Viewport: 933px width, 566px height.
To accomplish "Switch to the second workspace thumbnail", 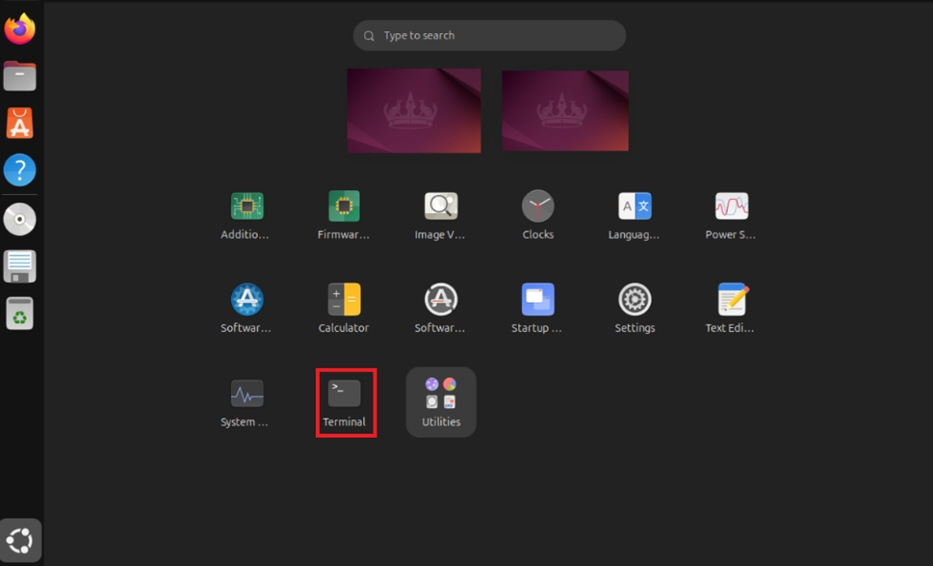I will point(565,110).
